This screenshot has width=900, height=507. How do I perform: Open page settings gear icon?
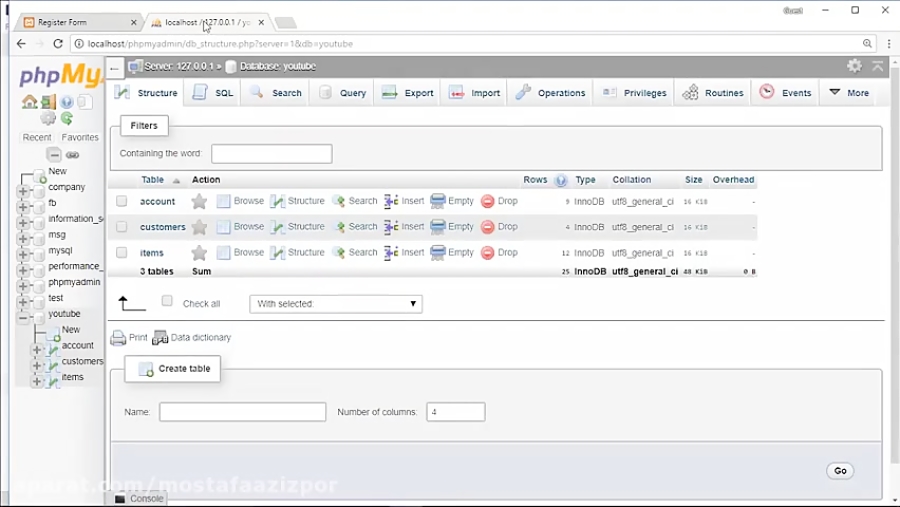[854, 66]
